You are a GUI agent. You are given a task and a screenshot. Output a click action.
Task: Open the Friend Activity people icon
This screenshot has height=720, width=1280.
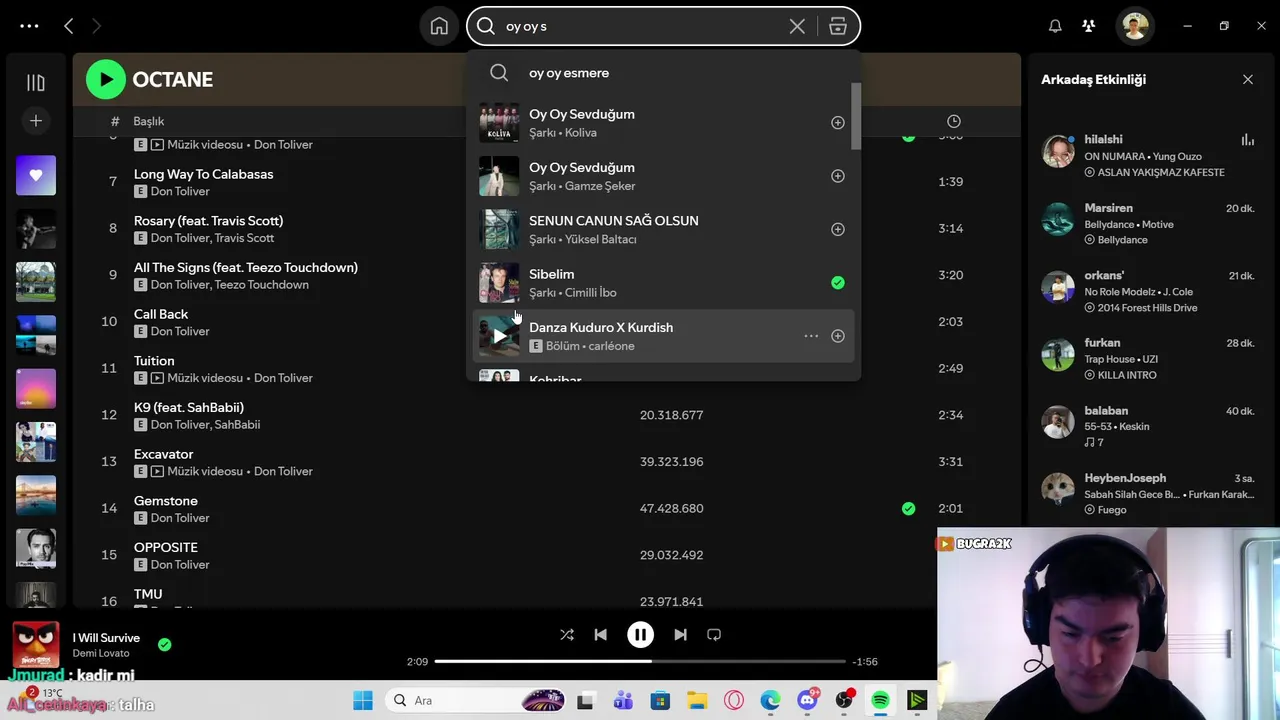[1089, 27]
